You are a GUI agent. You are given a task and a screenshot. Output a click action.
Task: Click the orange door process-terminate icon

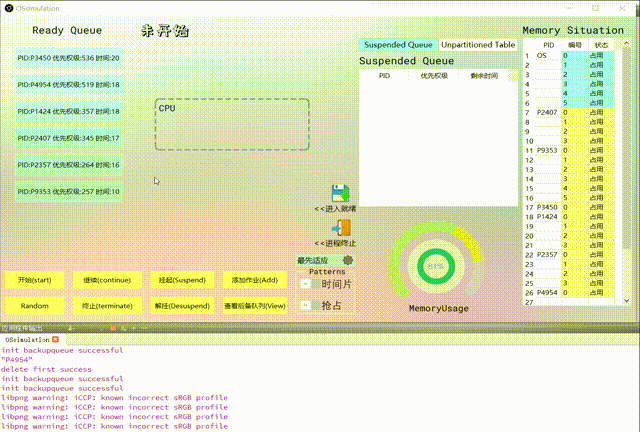[341, 228]
